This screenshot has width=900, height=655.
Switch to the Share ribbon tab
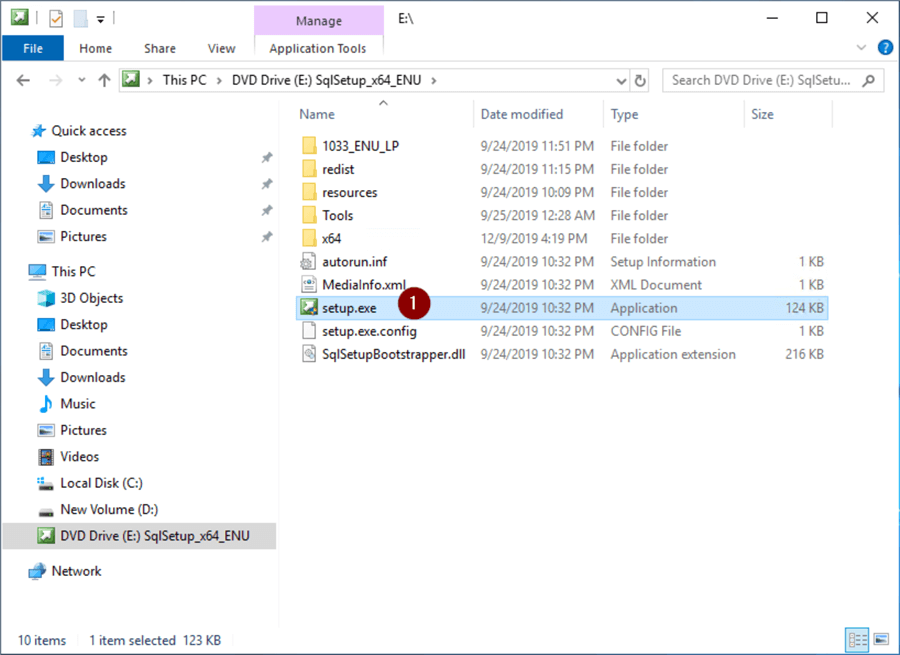[x=160, y=48]
